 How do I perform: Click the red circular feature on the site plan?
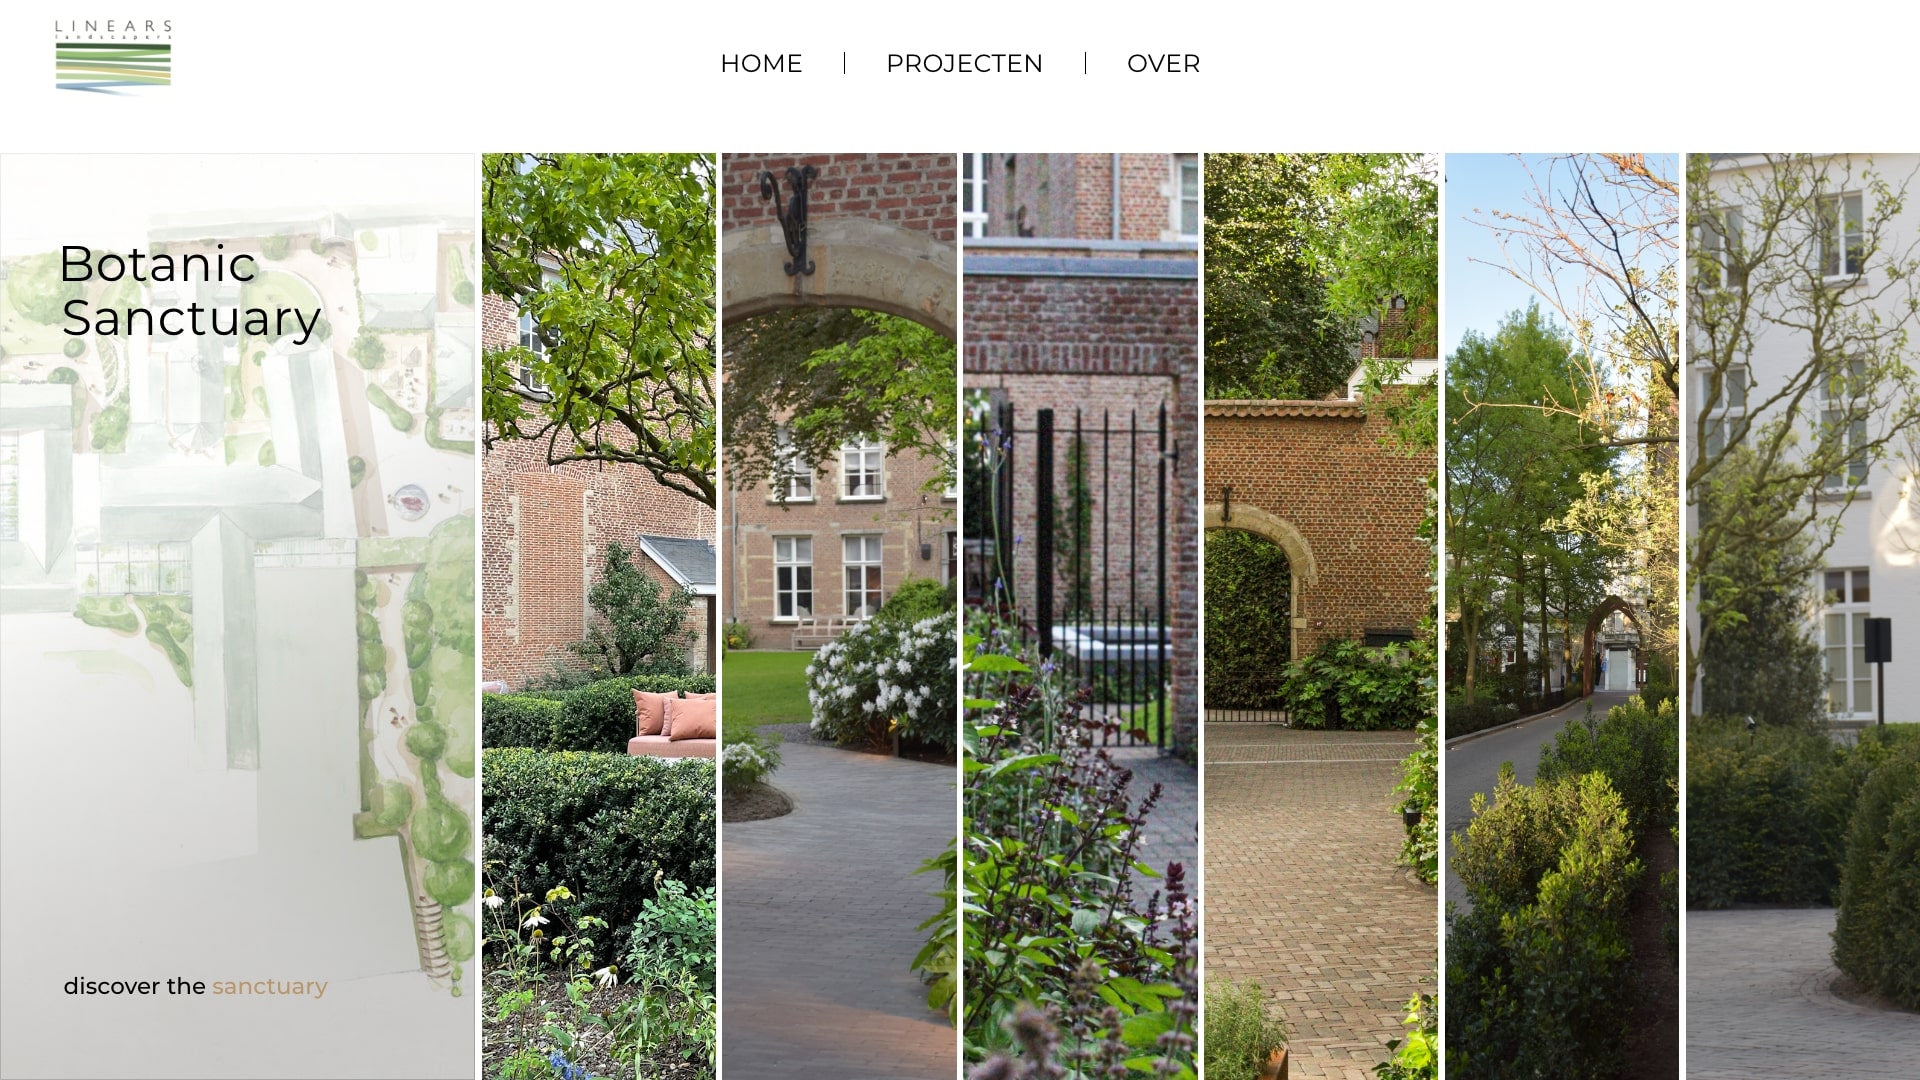pos(411,497)
